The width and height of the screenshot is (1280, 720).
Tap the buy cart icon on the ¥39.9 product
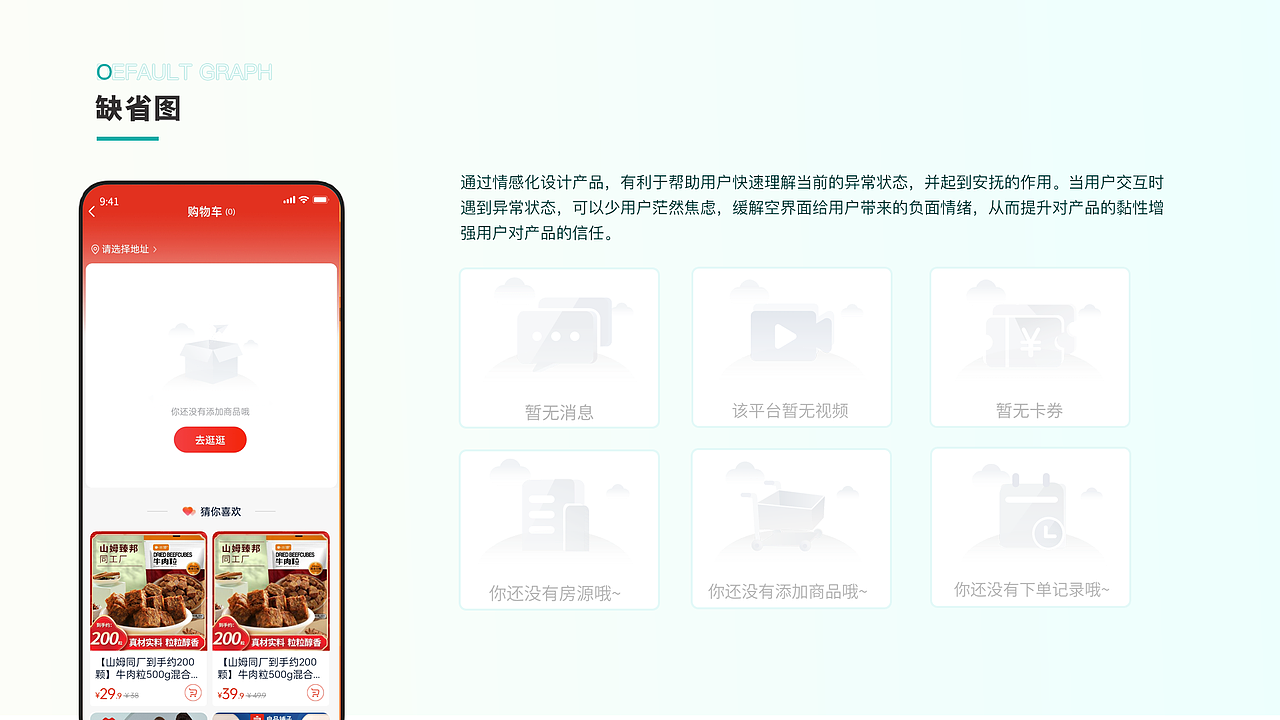pos(315,694)
